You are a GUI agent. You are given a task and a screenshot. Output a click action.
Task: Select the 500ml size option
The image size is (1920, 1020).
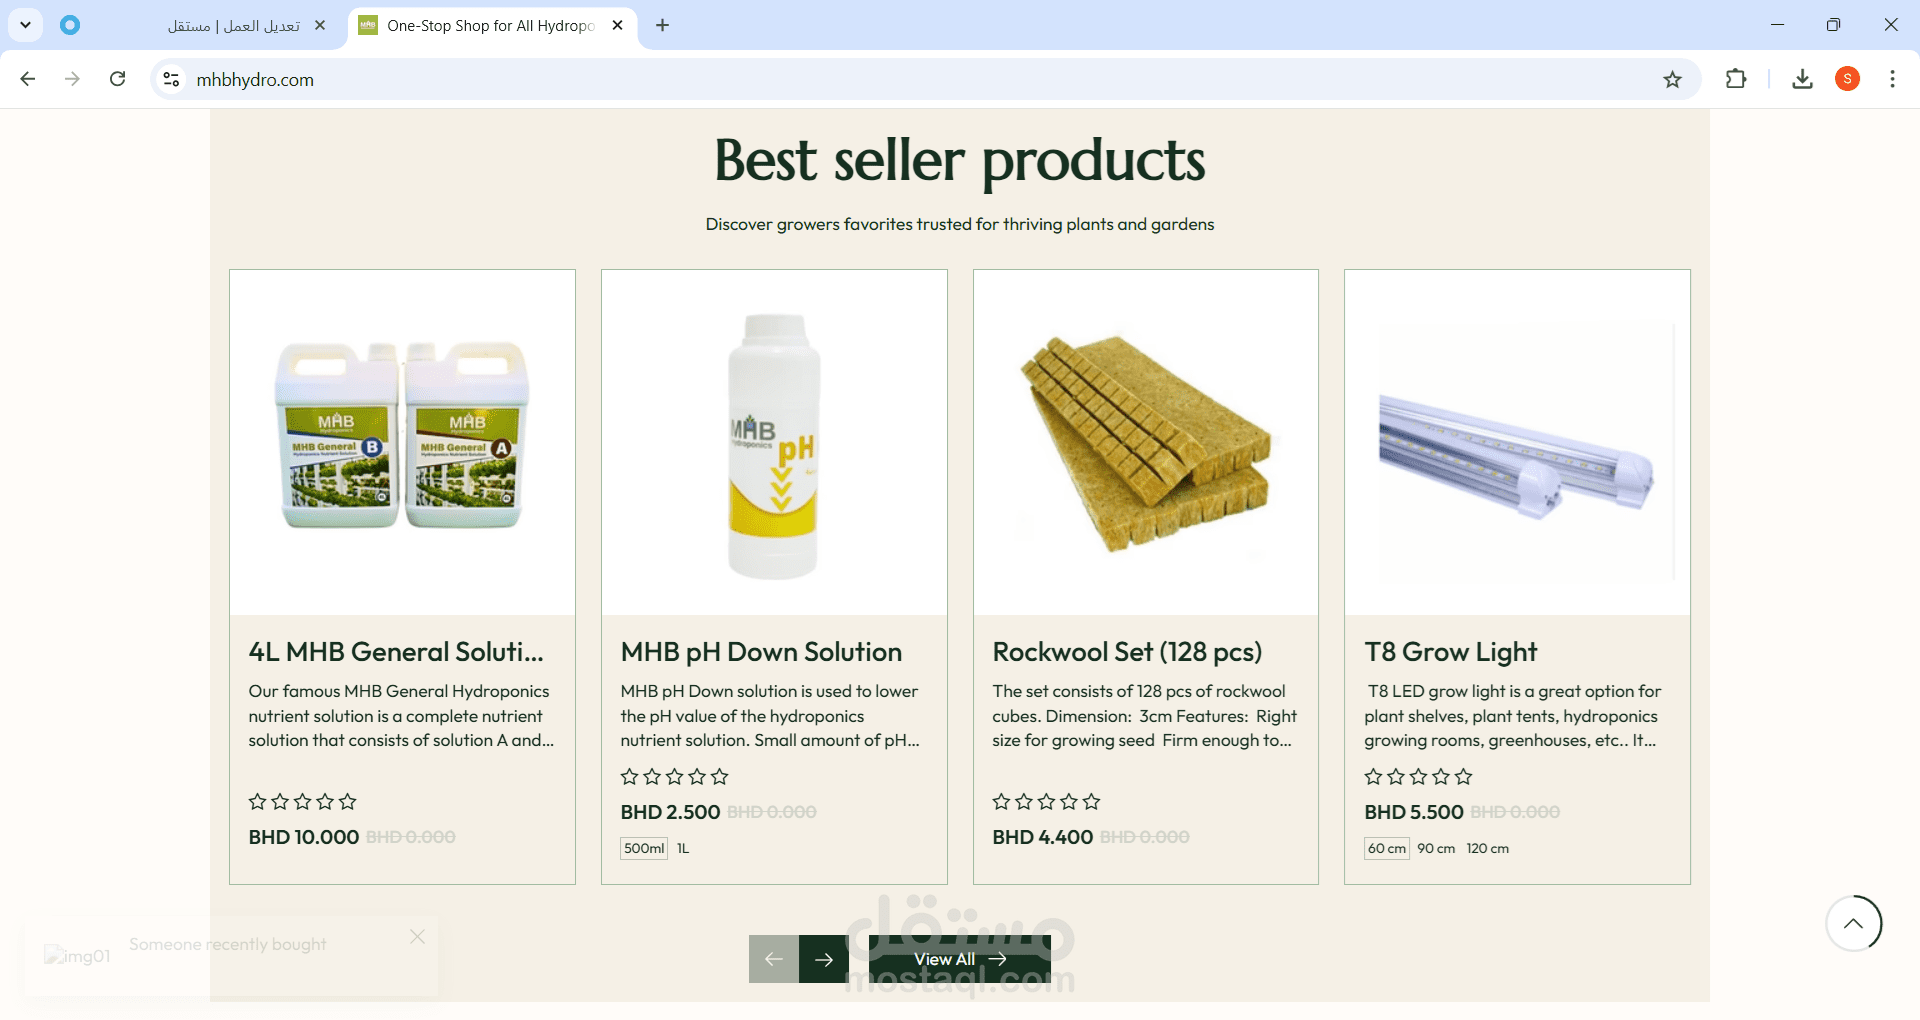tap(644, 848)
